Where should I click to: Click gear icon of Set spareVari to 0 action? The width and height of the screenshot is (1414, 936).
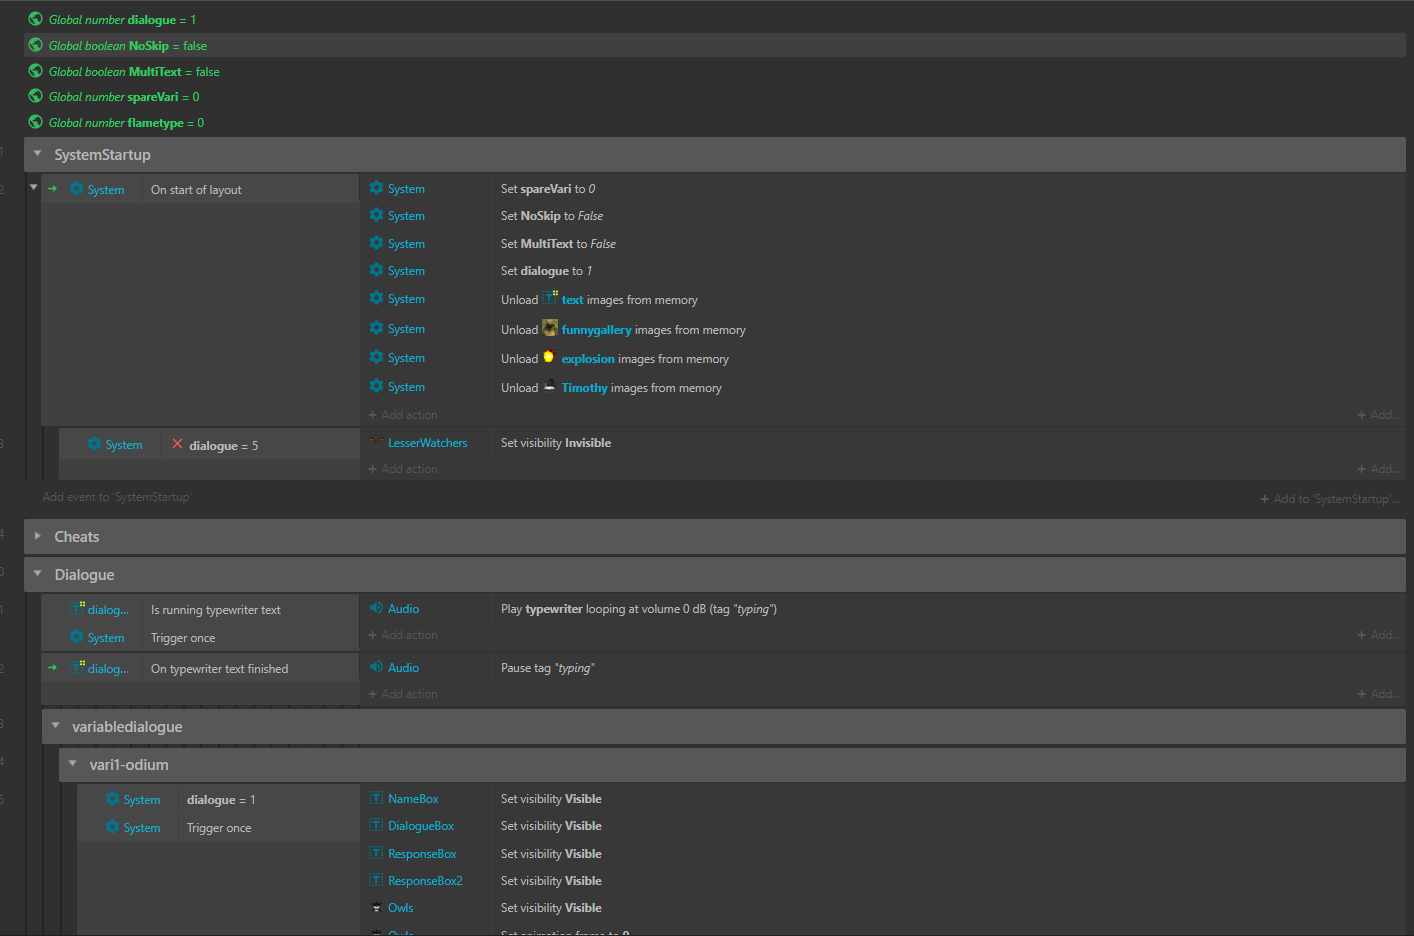click(376, 188)
